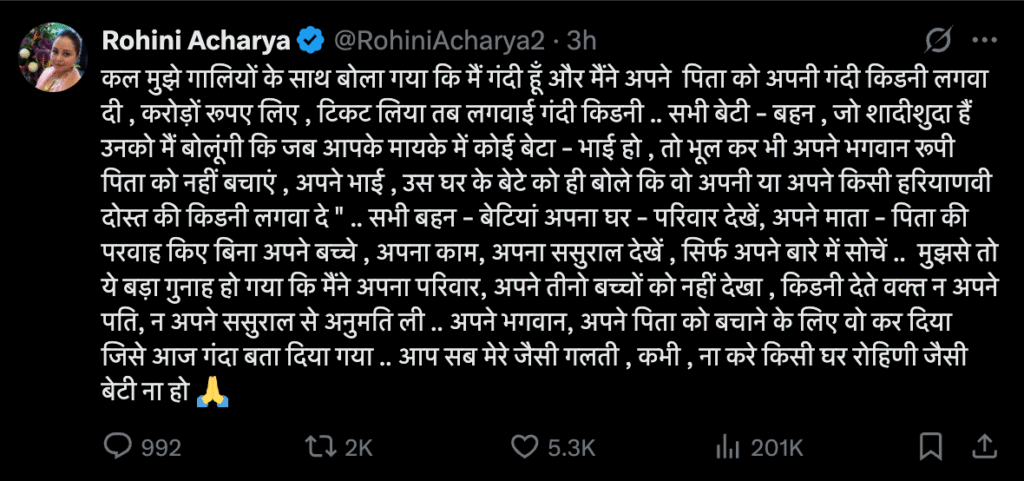Click the Grok circle-slash icon
1024x481 pixels.
939,41
